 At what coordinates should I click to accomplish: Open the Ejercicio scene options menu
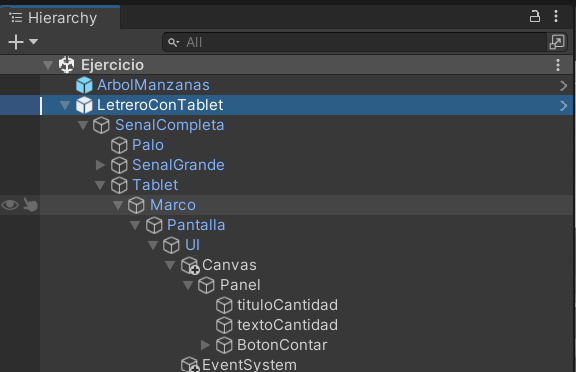558,65
